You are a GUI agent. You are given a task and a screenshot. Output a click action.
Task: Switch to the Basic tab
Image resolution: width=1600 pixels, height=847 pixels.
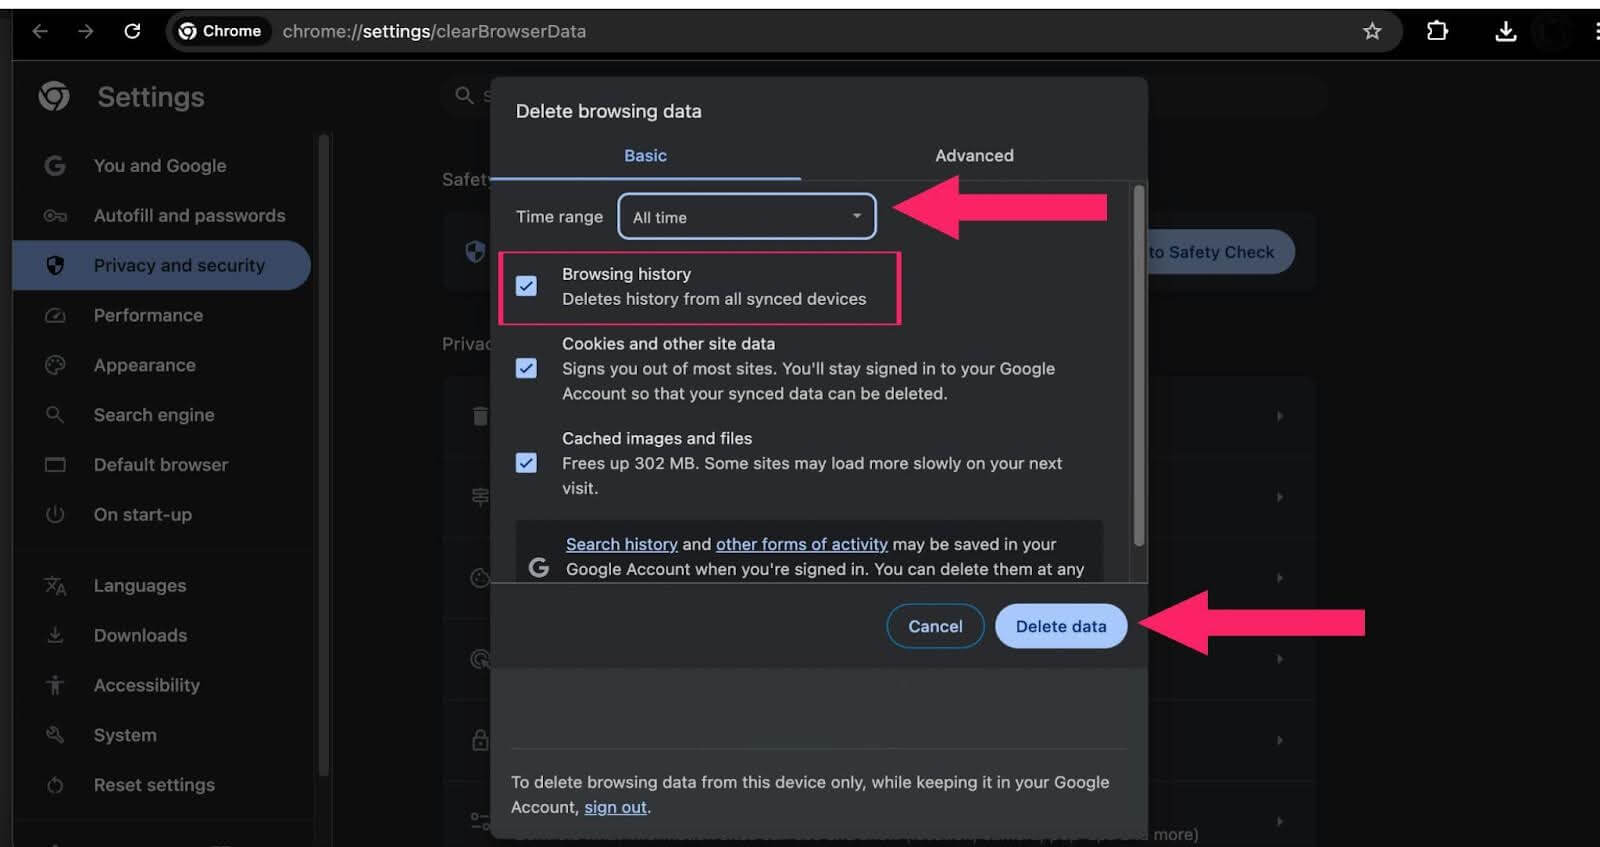645,155
